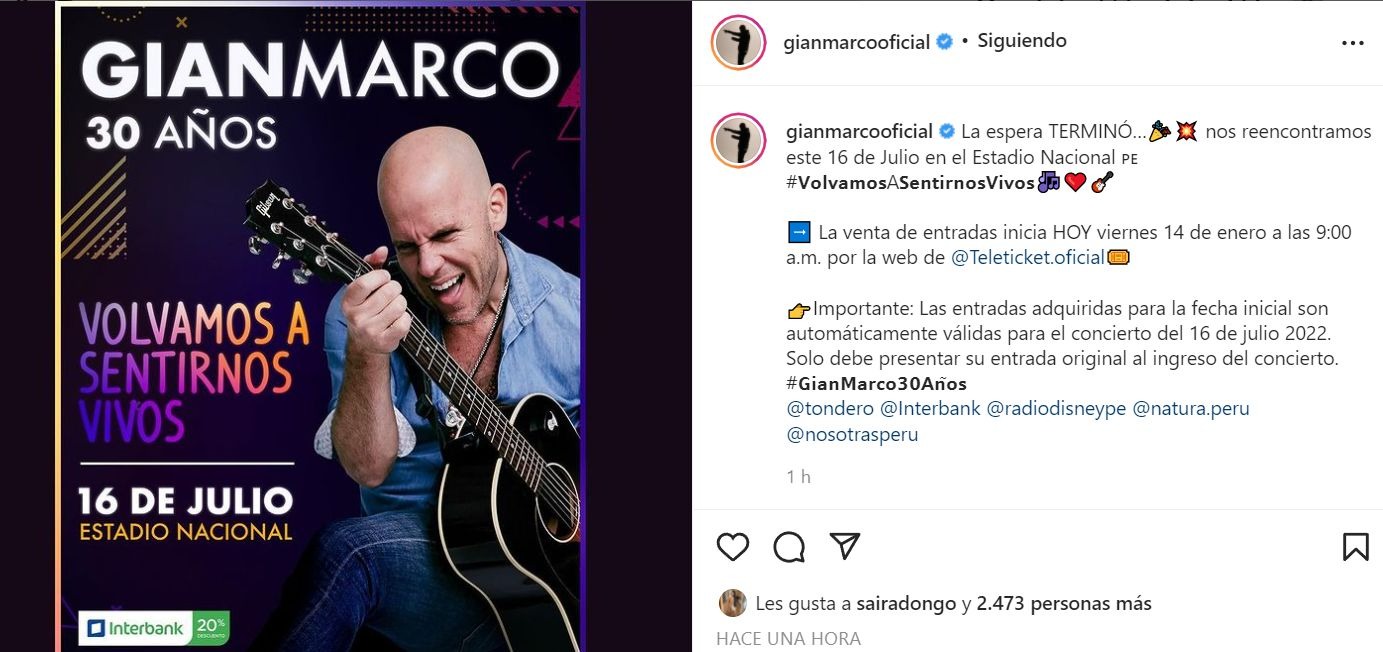Open comments with the speech bubble icon
This screenshot has height=652, width=1383.
(789, 546)
